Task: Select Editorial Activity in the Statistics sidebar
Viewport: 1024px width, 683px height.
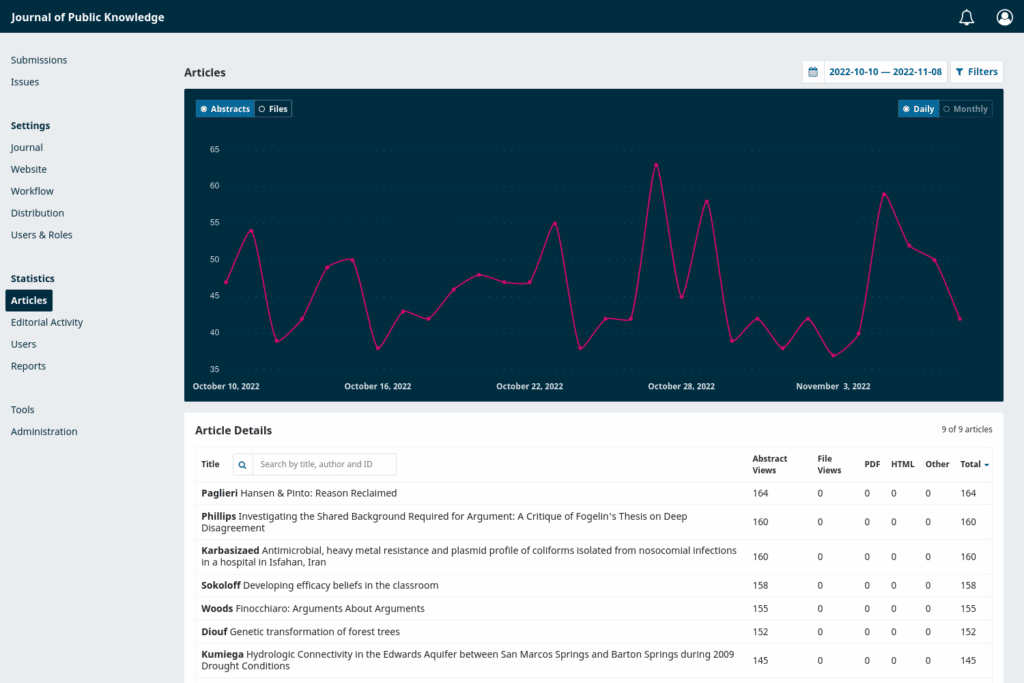Action: coord(46,322)
